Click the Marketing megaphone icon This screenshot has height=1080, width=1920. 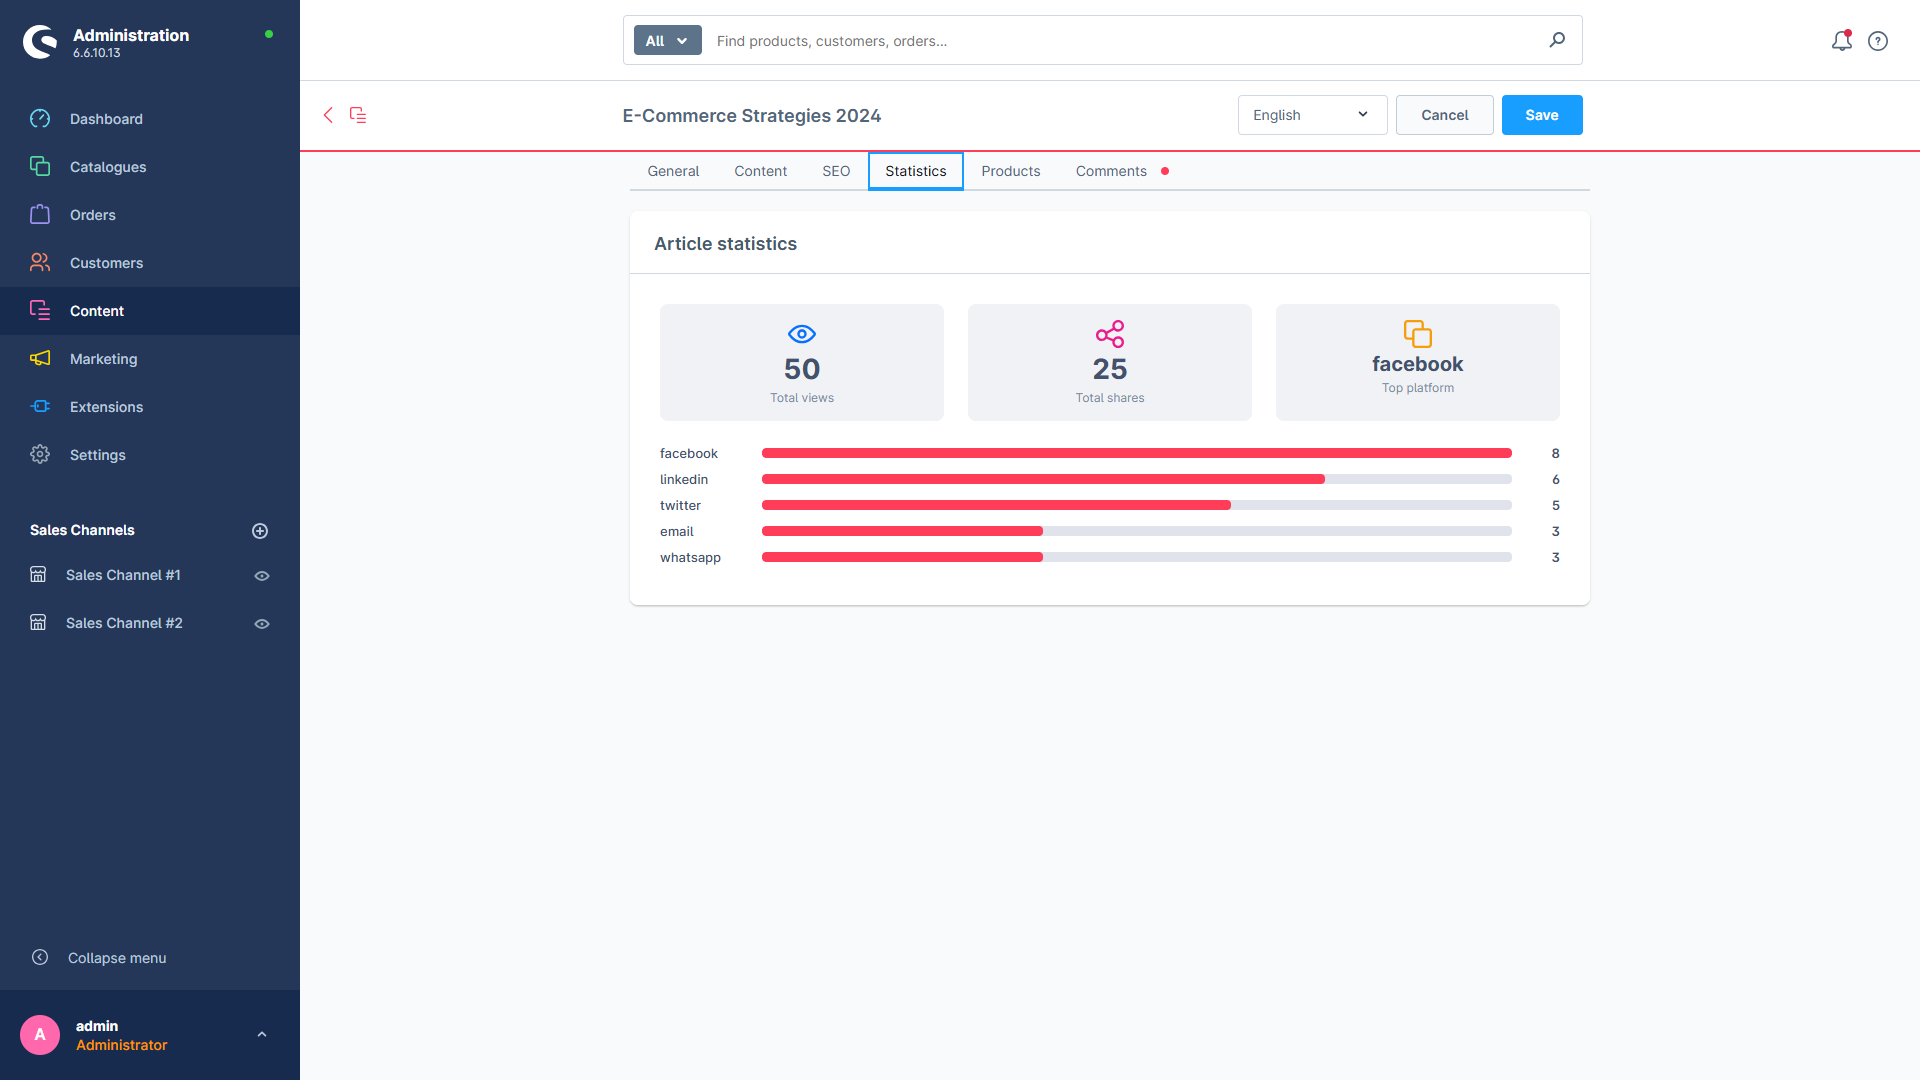coord(40,359)
